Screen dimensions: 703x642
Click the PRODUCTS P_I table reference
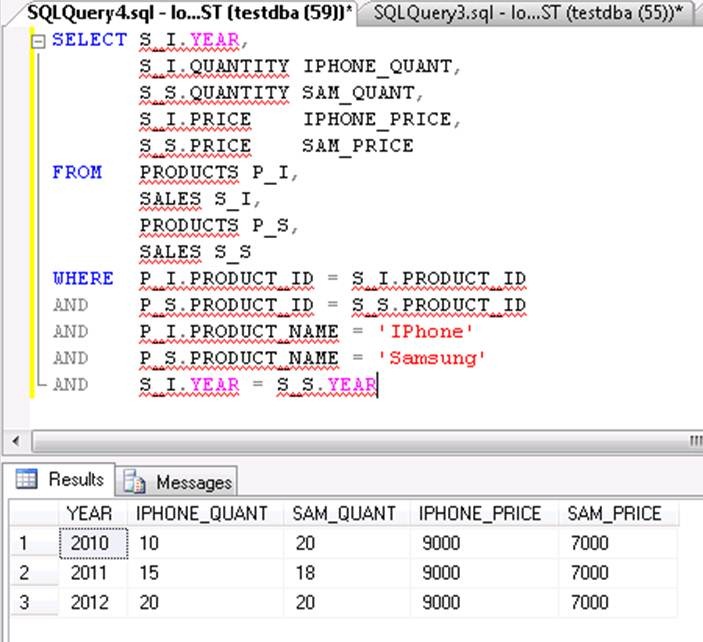point(214,173)
